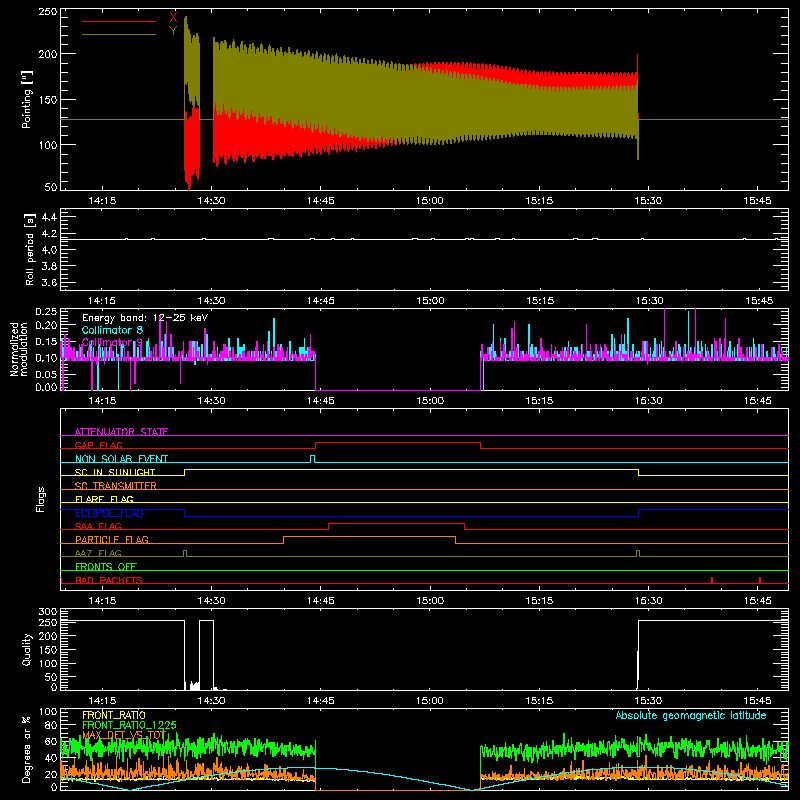Click the 0.05 tick on modulation axis
The width and height of the screenshot is (800, 800).
46,374
